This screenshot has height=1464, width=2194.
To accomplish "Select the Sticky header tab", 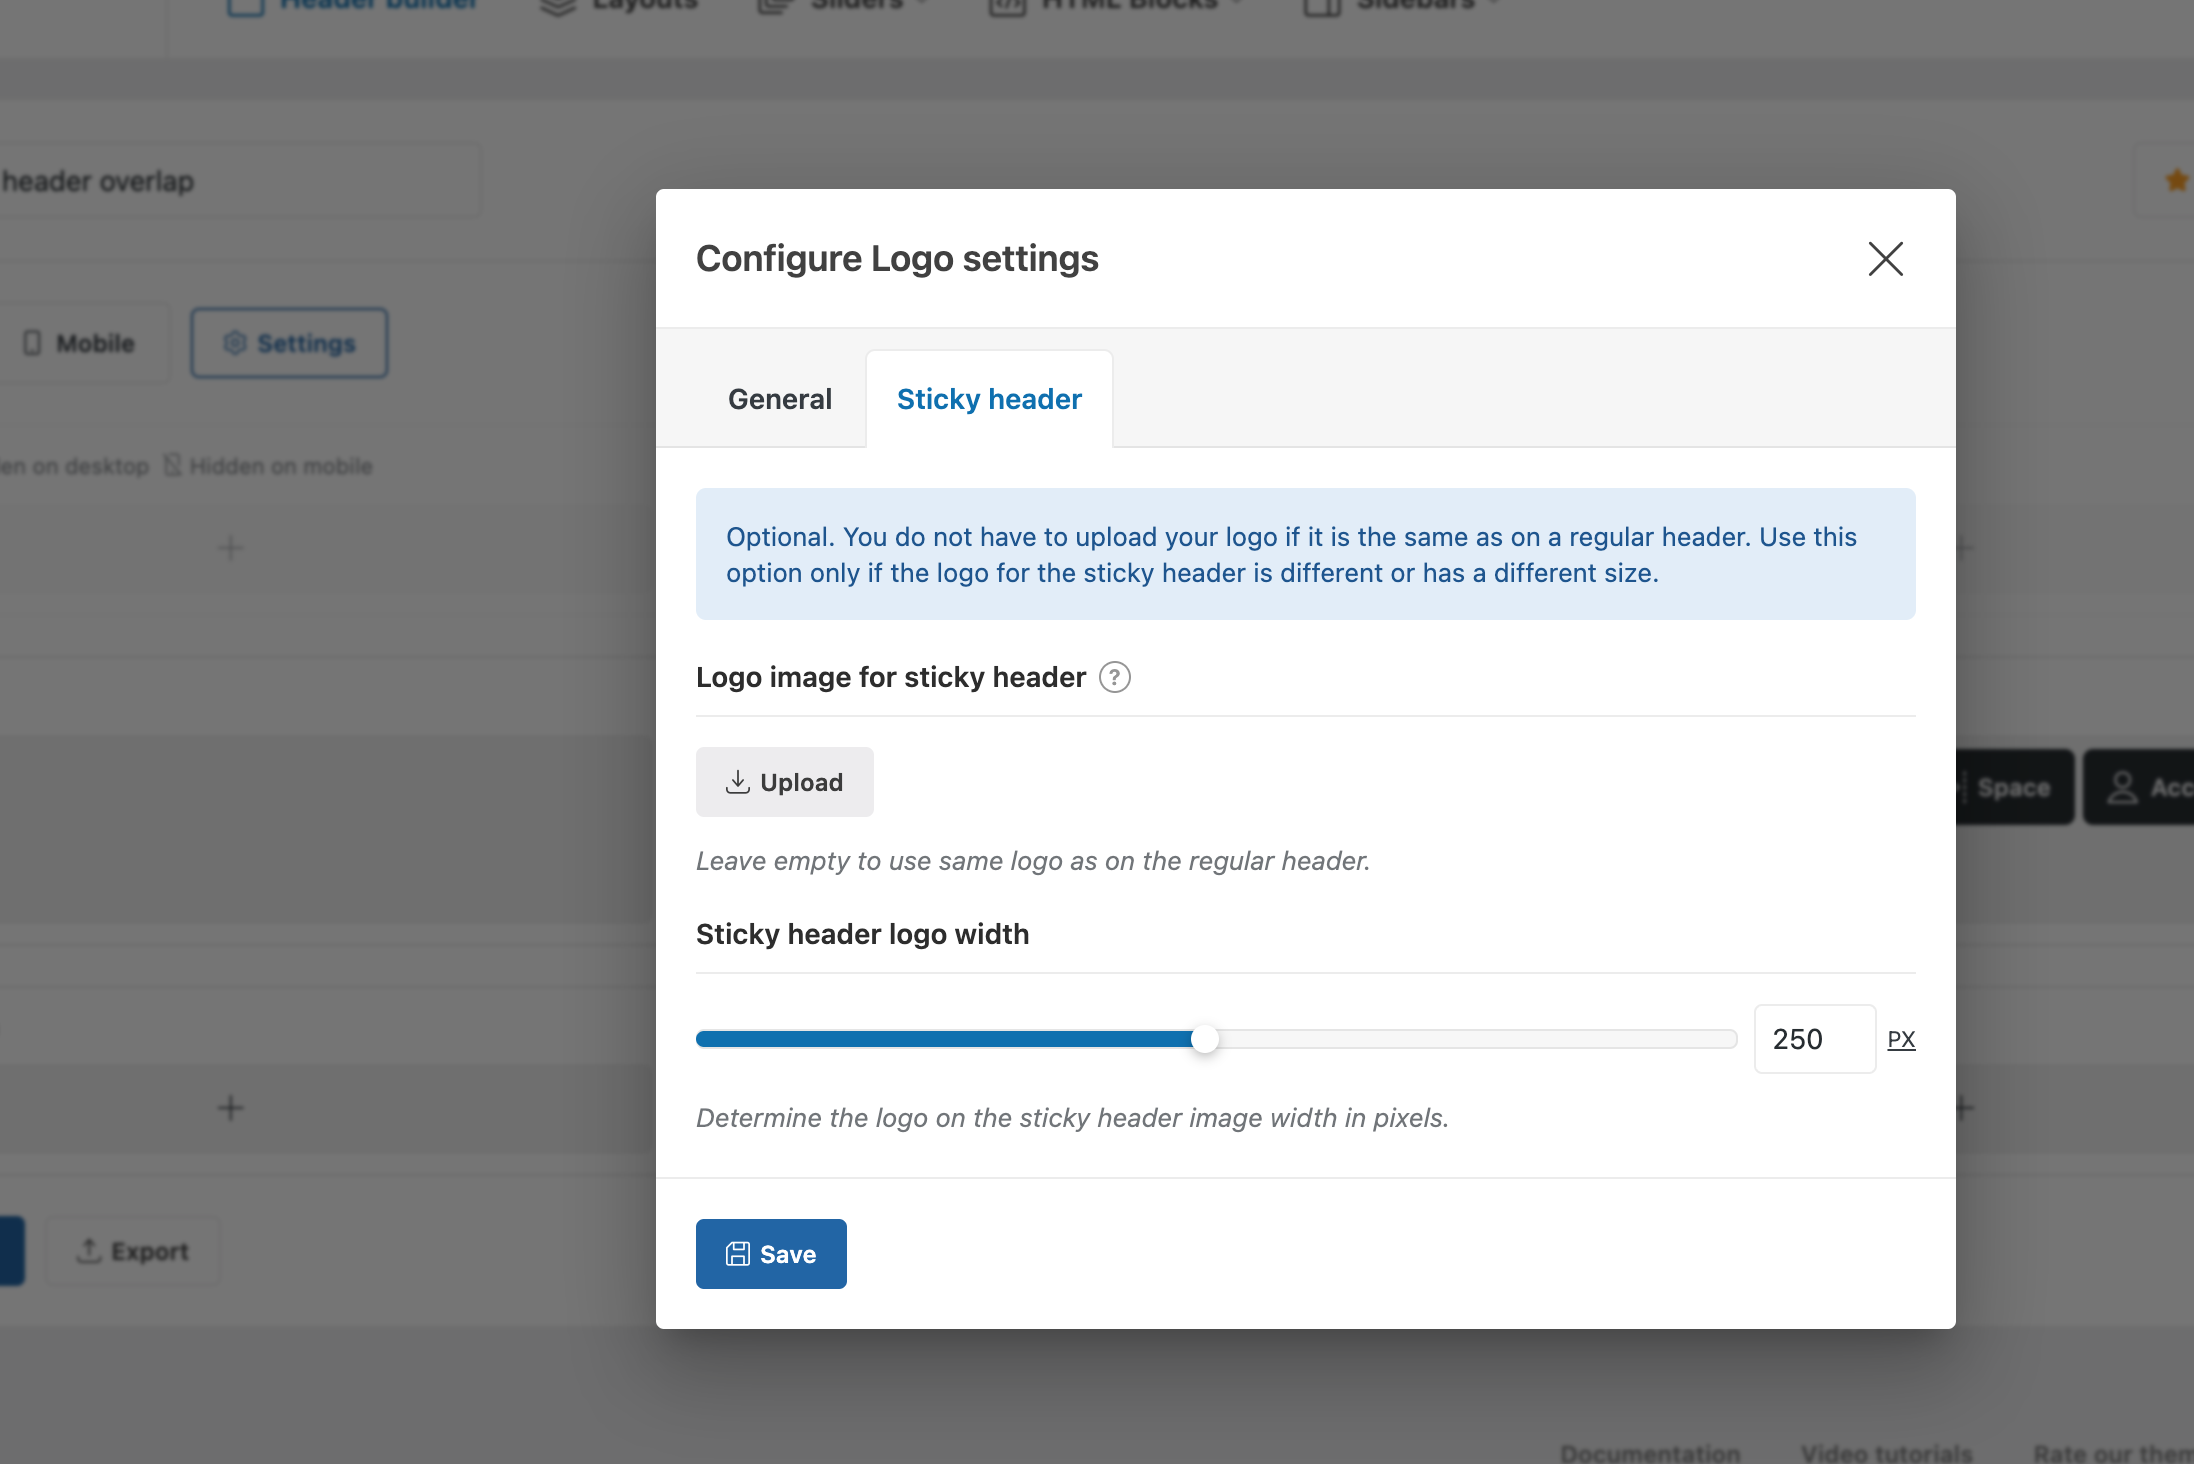I will (988, 399).
